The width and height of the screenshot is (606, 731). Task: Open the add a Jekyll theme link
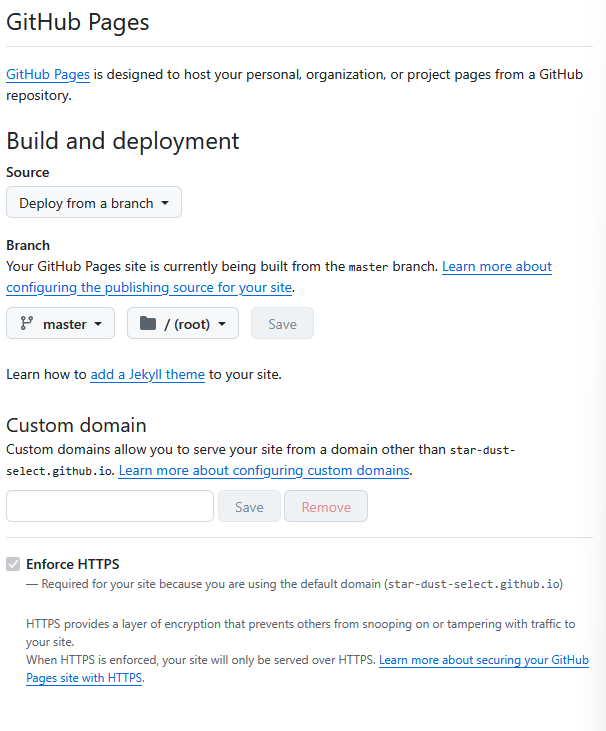tap(147, 374)
